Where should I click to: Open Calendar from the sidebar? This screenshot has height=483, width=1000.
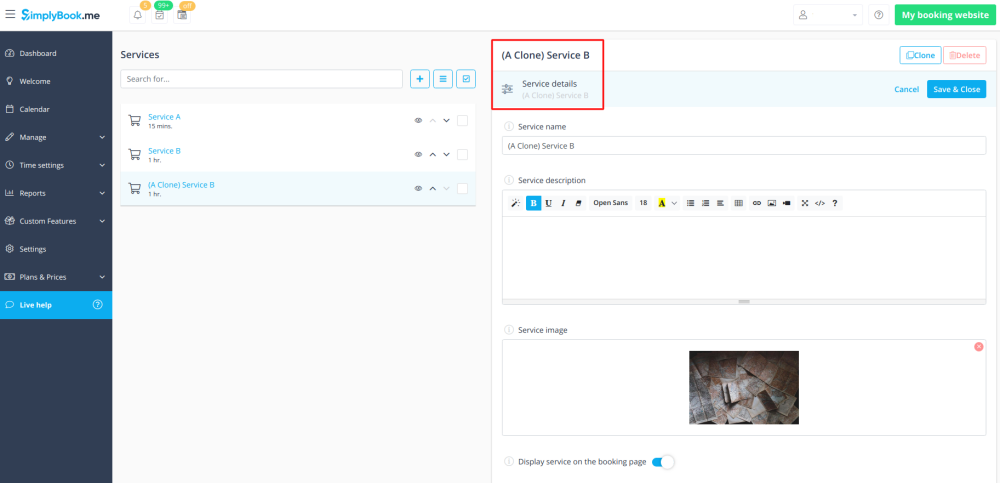[35, 109]
